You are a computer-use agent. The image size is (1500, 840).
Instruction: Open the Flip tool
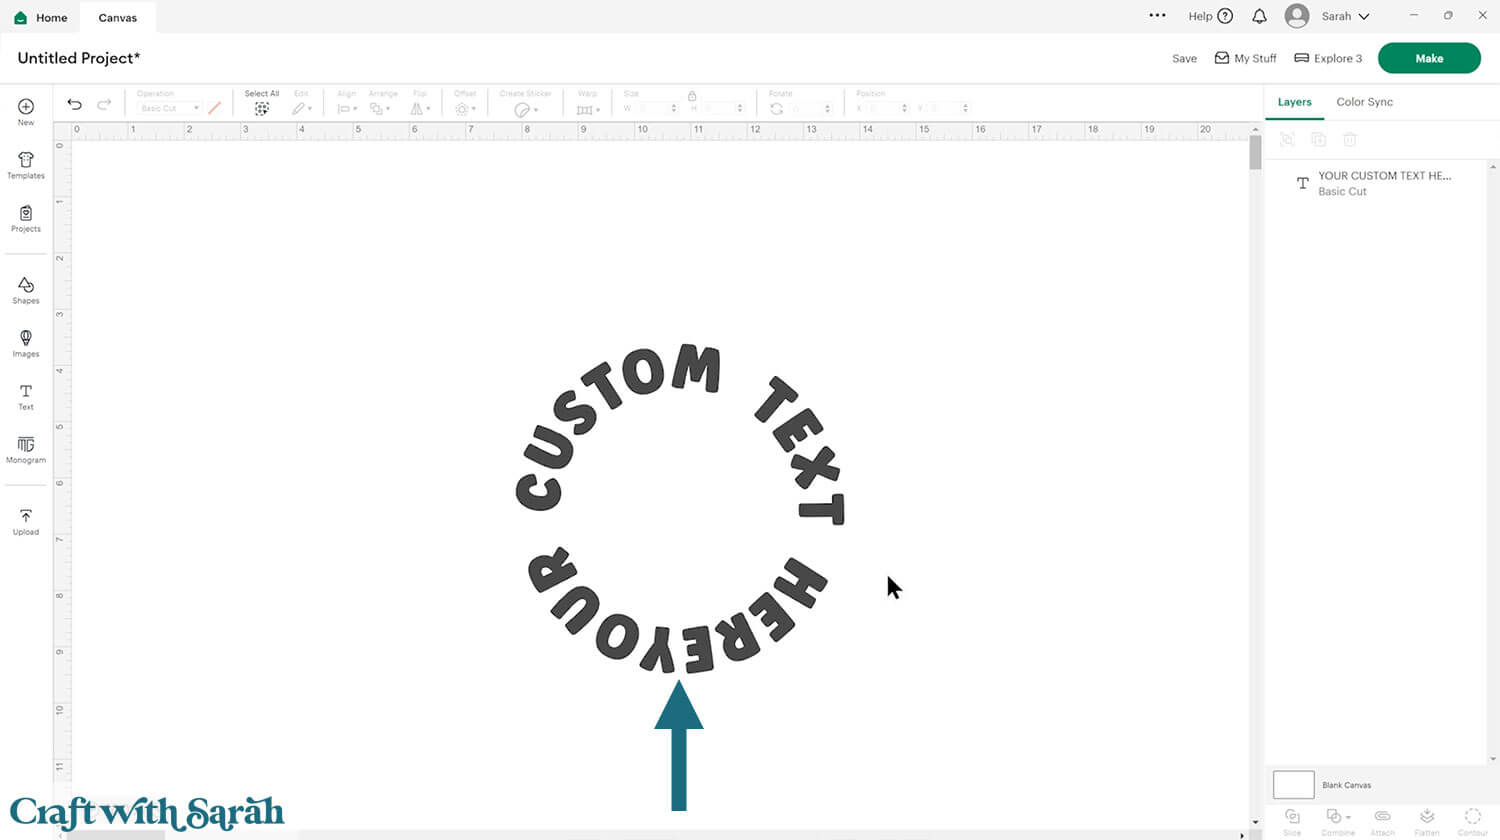[418, 108]
